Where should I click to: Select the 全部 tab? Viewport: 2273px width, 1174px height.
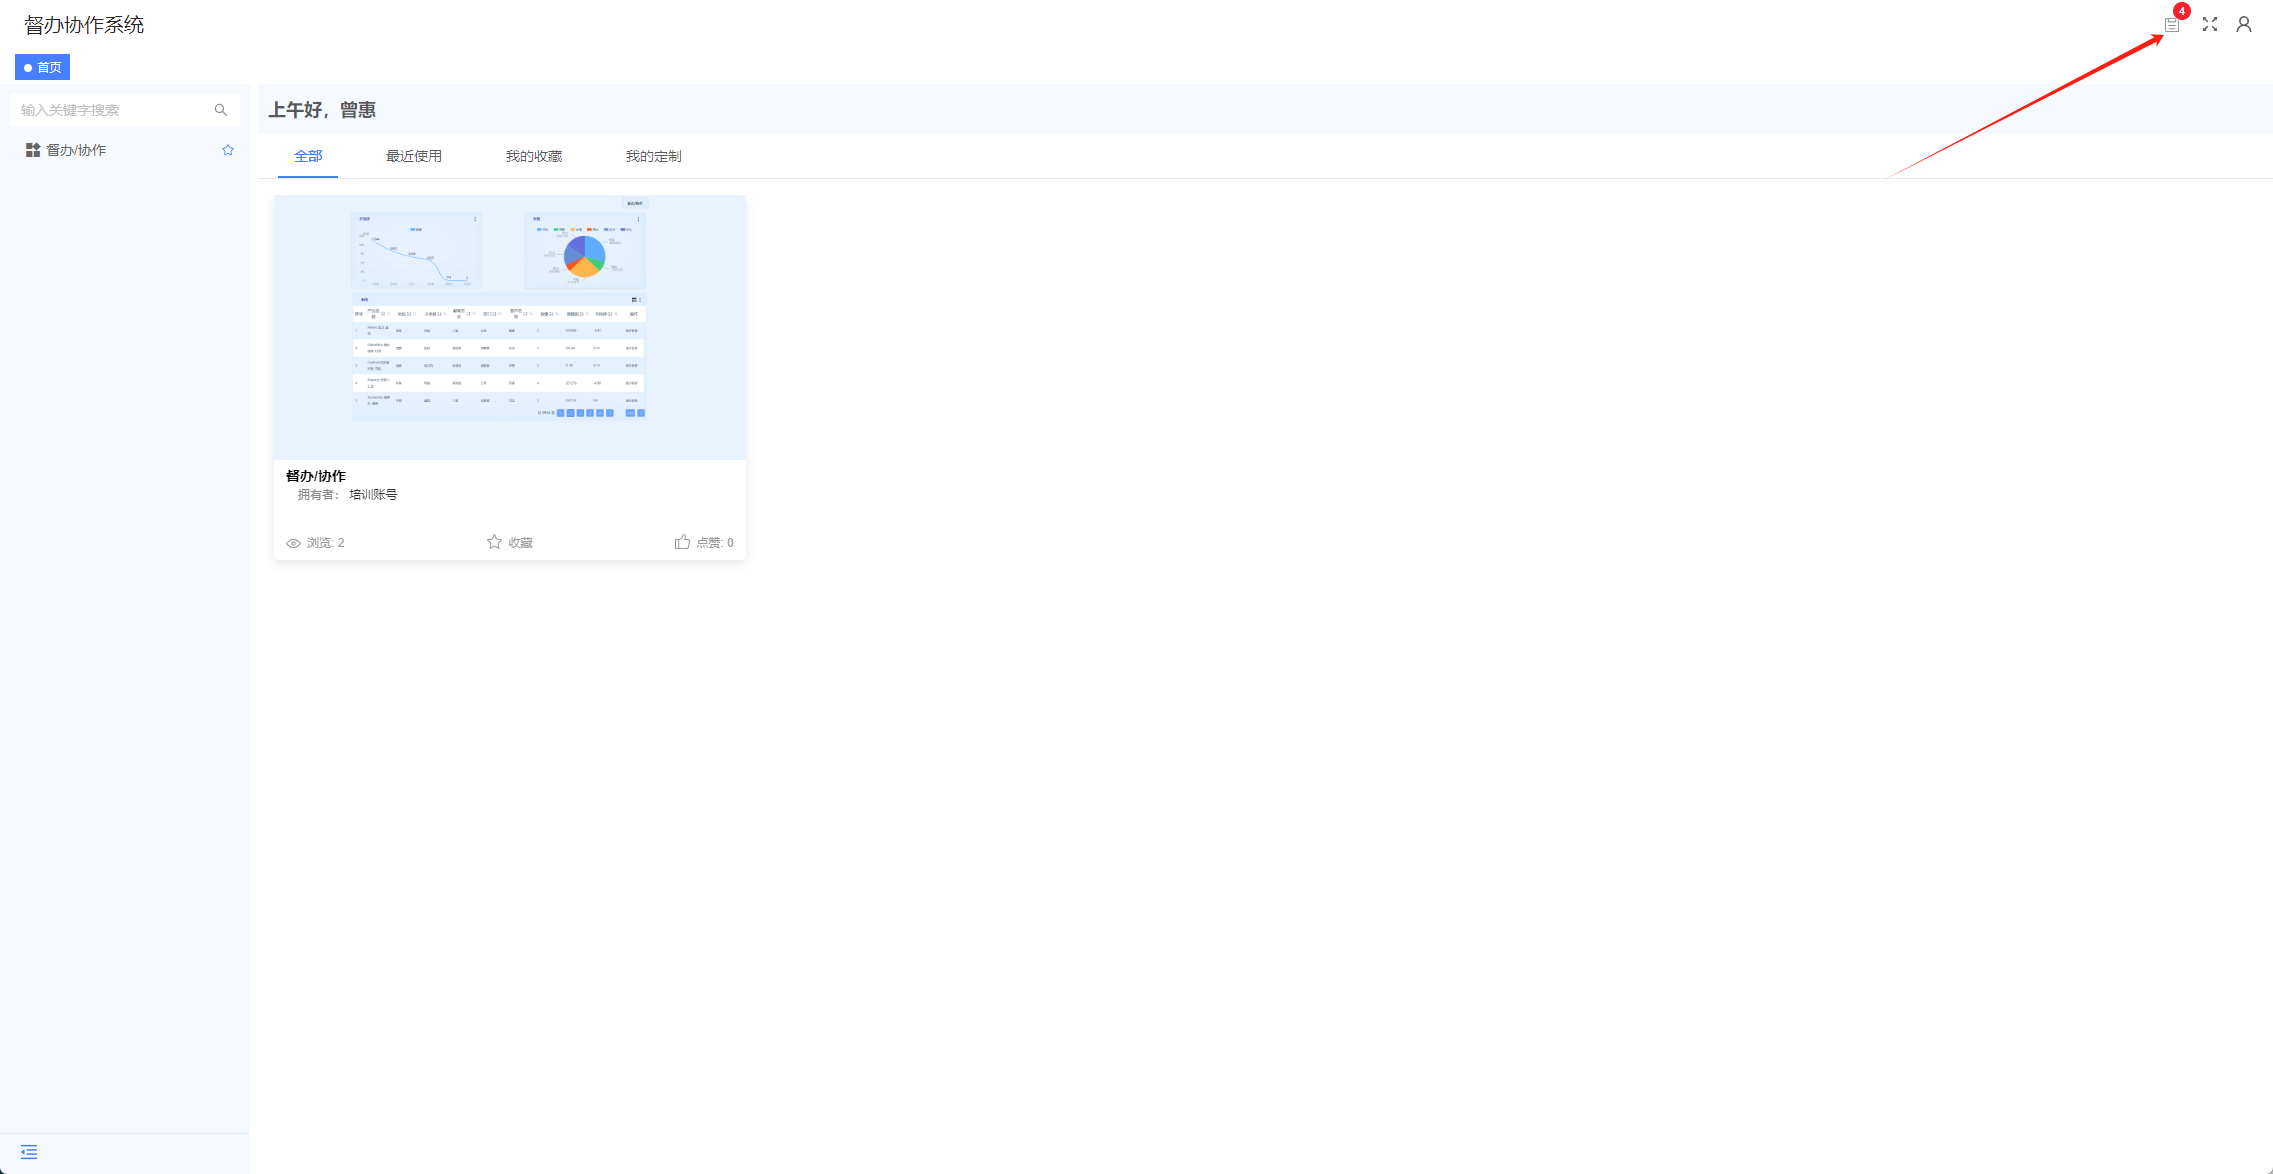pos(308,156)
